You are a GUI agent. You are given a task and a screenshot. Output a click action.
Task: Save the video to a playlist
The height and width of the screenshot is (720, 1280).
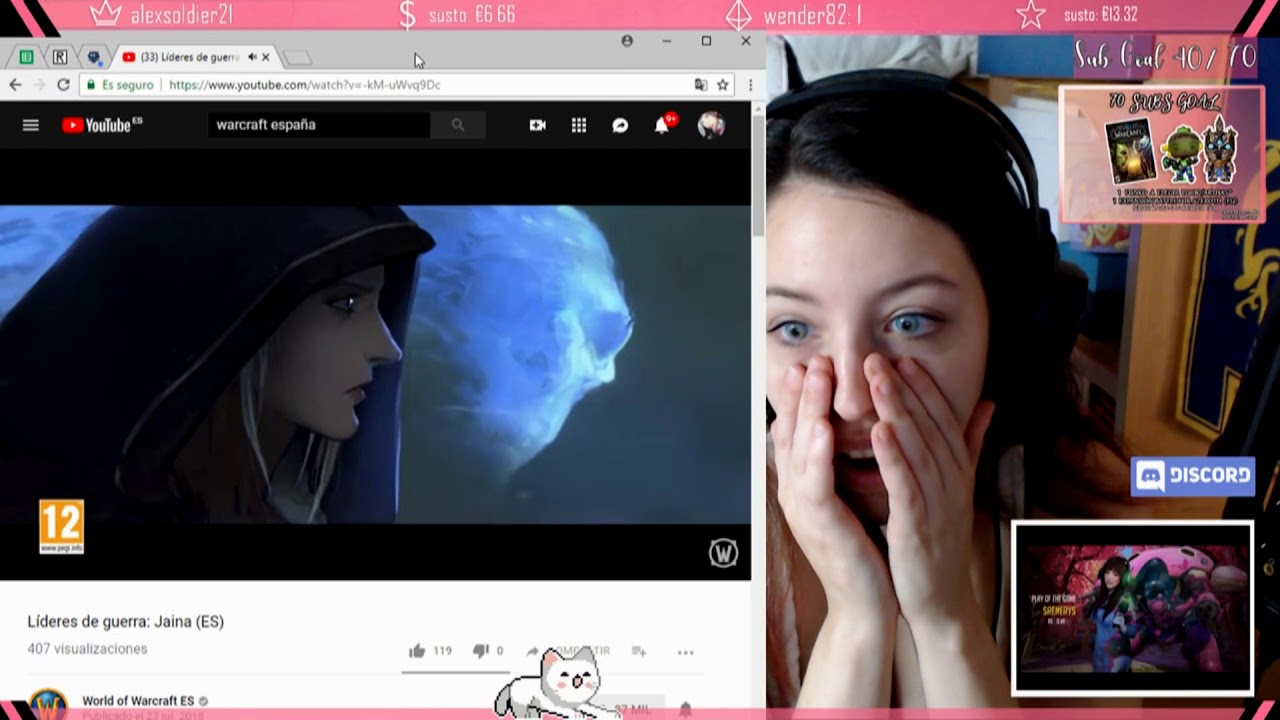point(639,651)
